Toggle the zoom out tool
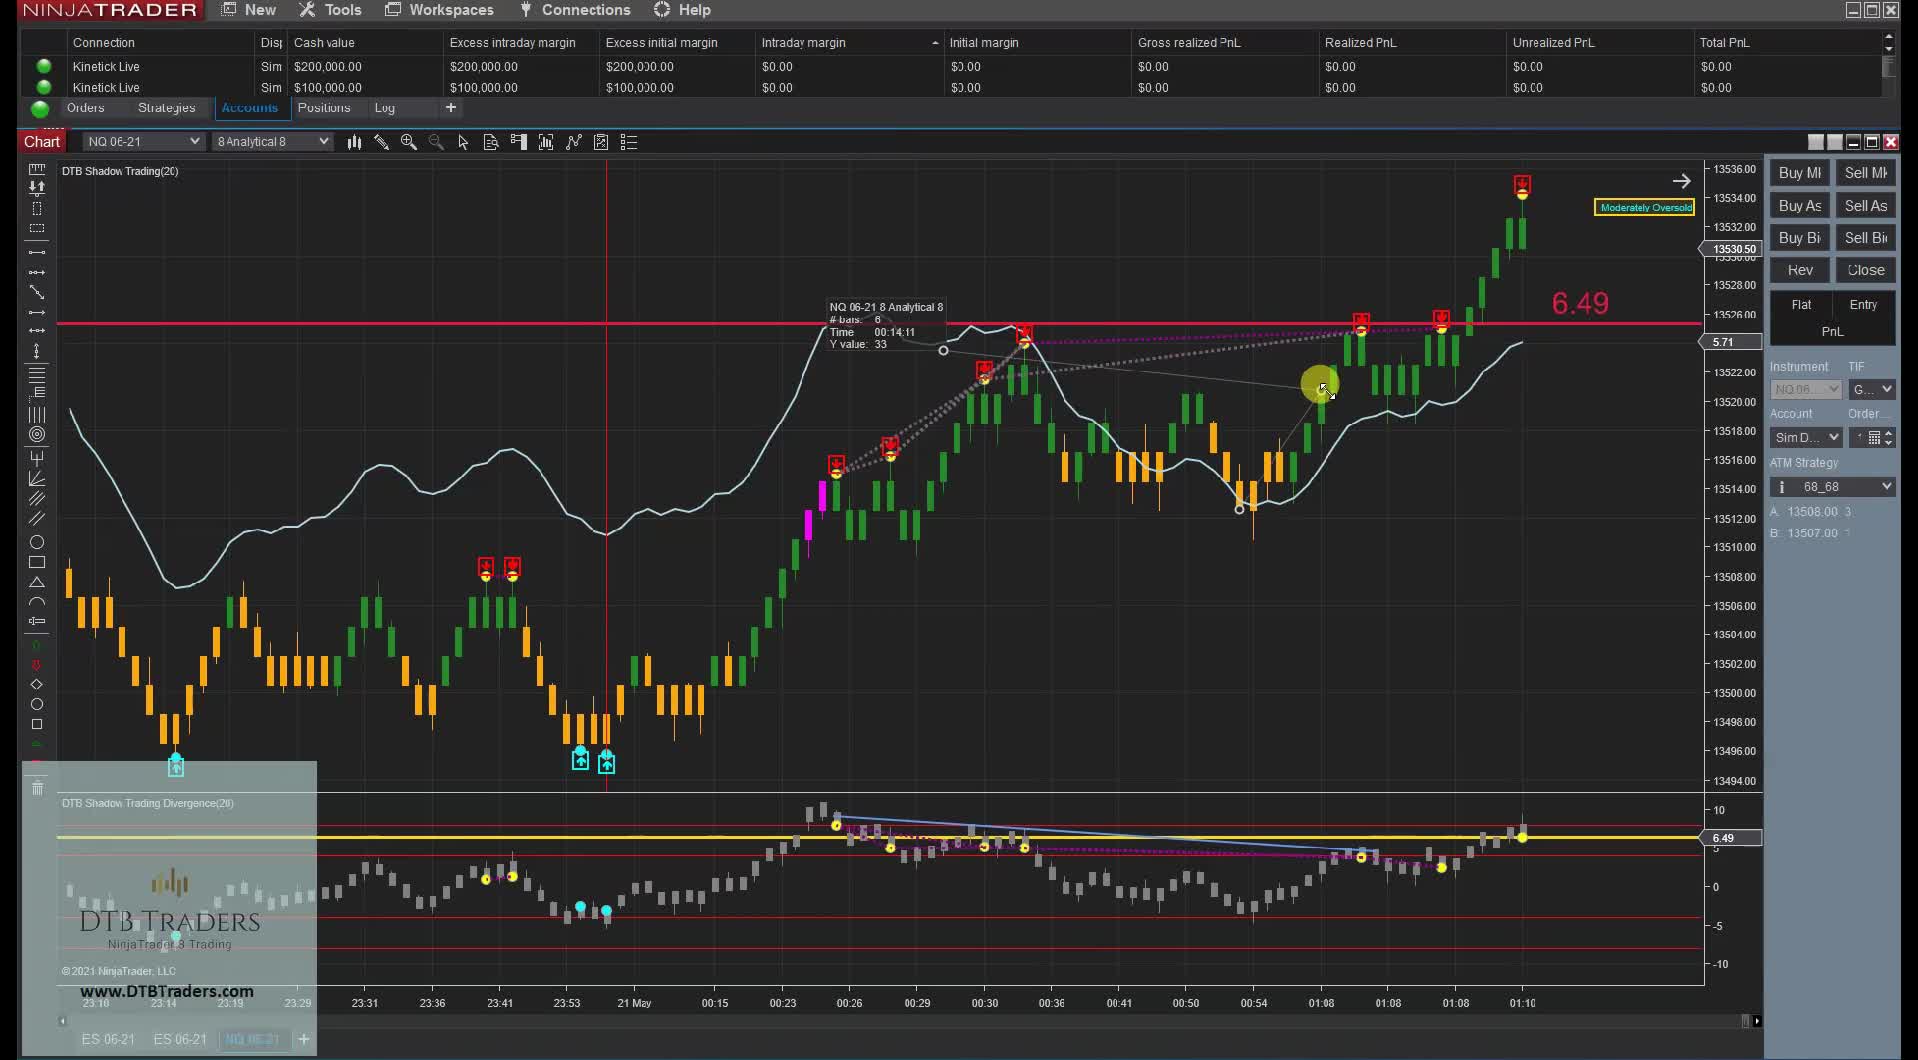Screen dimensions: 1918x1060 [436, 142]
